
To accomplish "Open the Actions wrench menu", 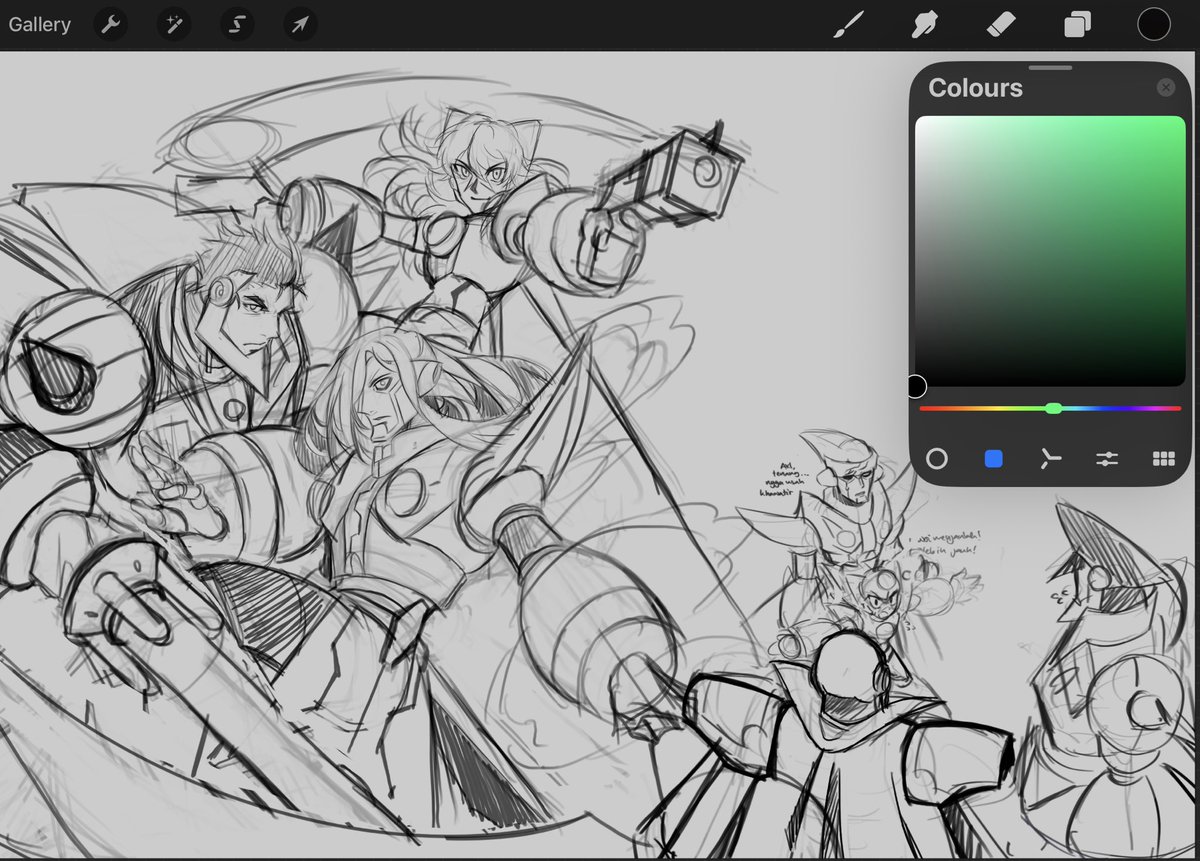I will pyautogui.click(x=111, y=25).
